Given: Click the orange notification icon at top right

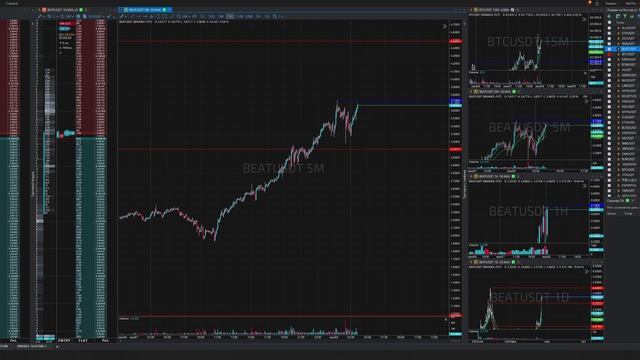Looking at the screenshot, I should point(590,2).
